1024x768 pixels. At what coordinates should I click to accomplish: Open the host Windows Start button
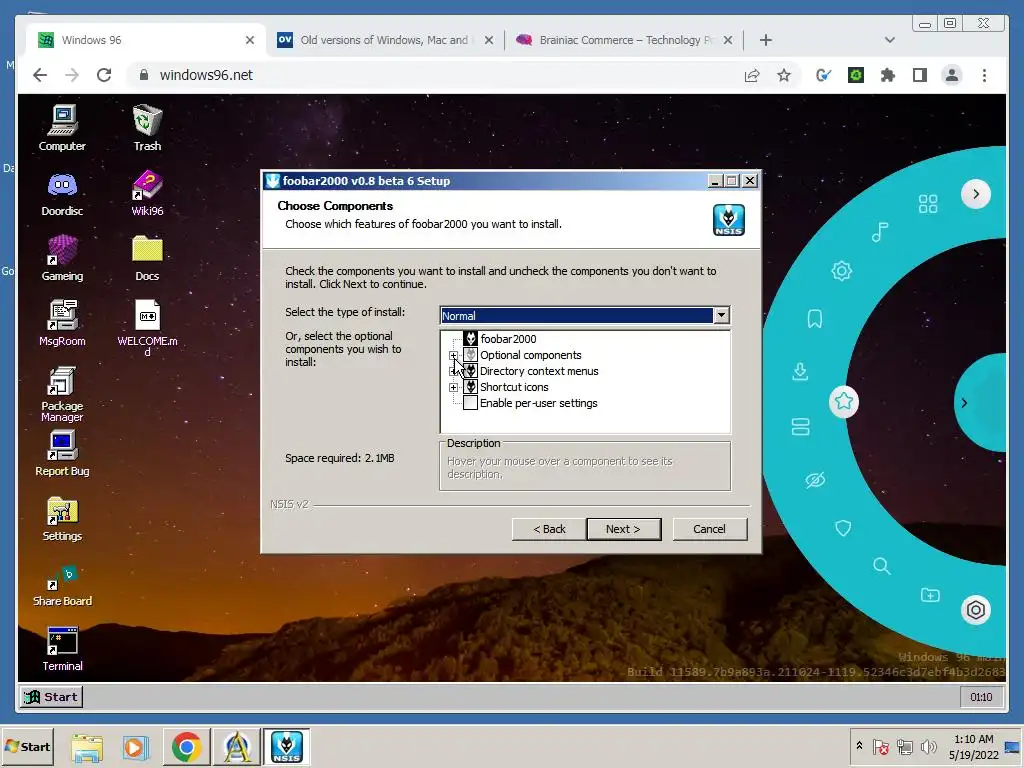click(27, 746)
